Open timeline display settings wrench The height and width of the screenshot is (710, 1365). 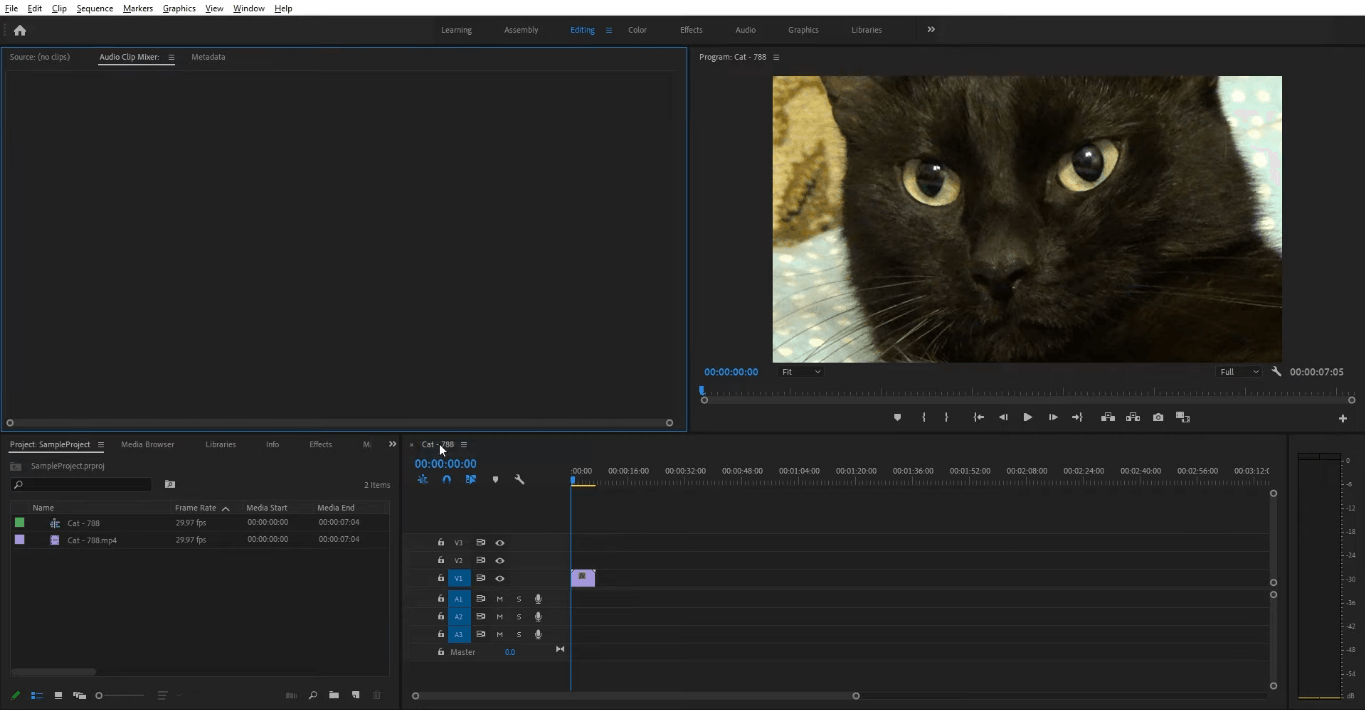(x=519, y=480)
